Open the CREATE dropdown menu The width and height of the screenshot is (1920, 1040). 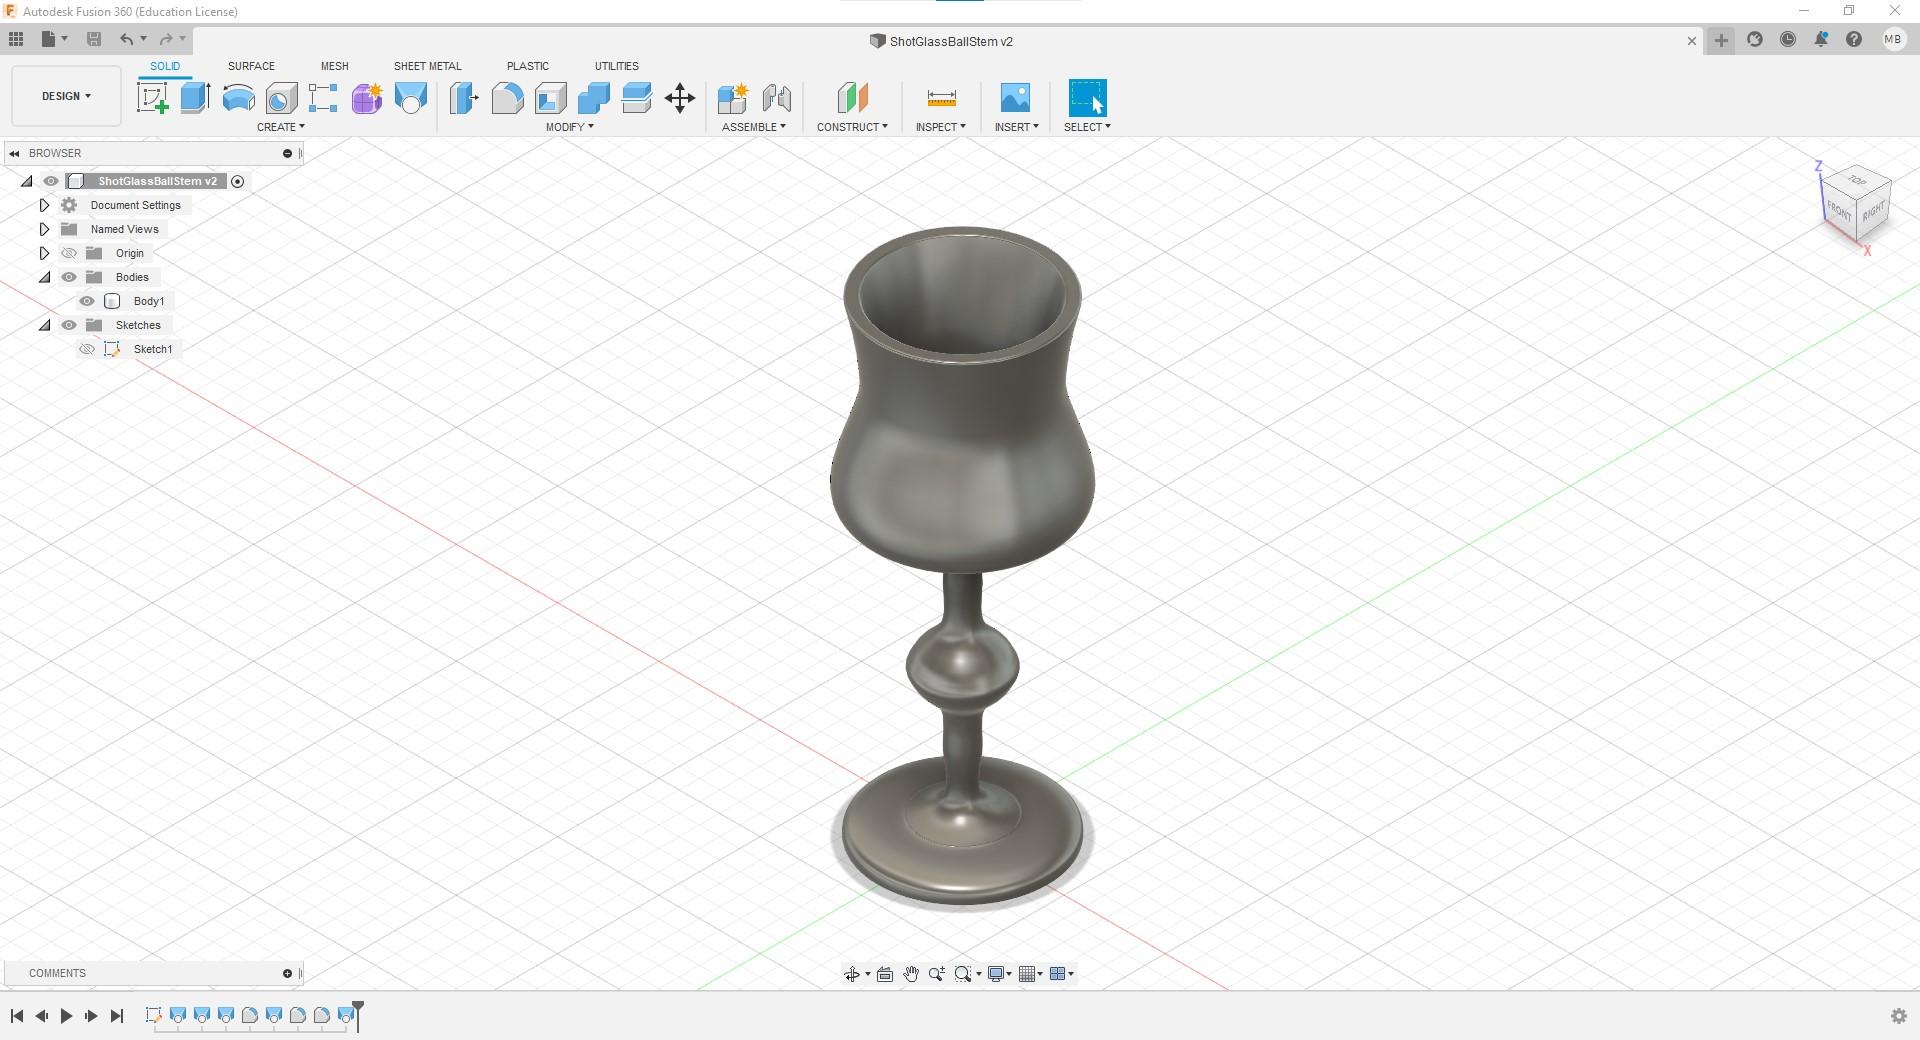[281, 127]
